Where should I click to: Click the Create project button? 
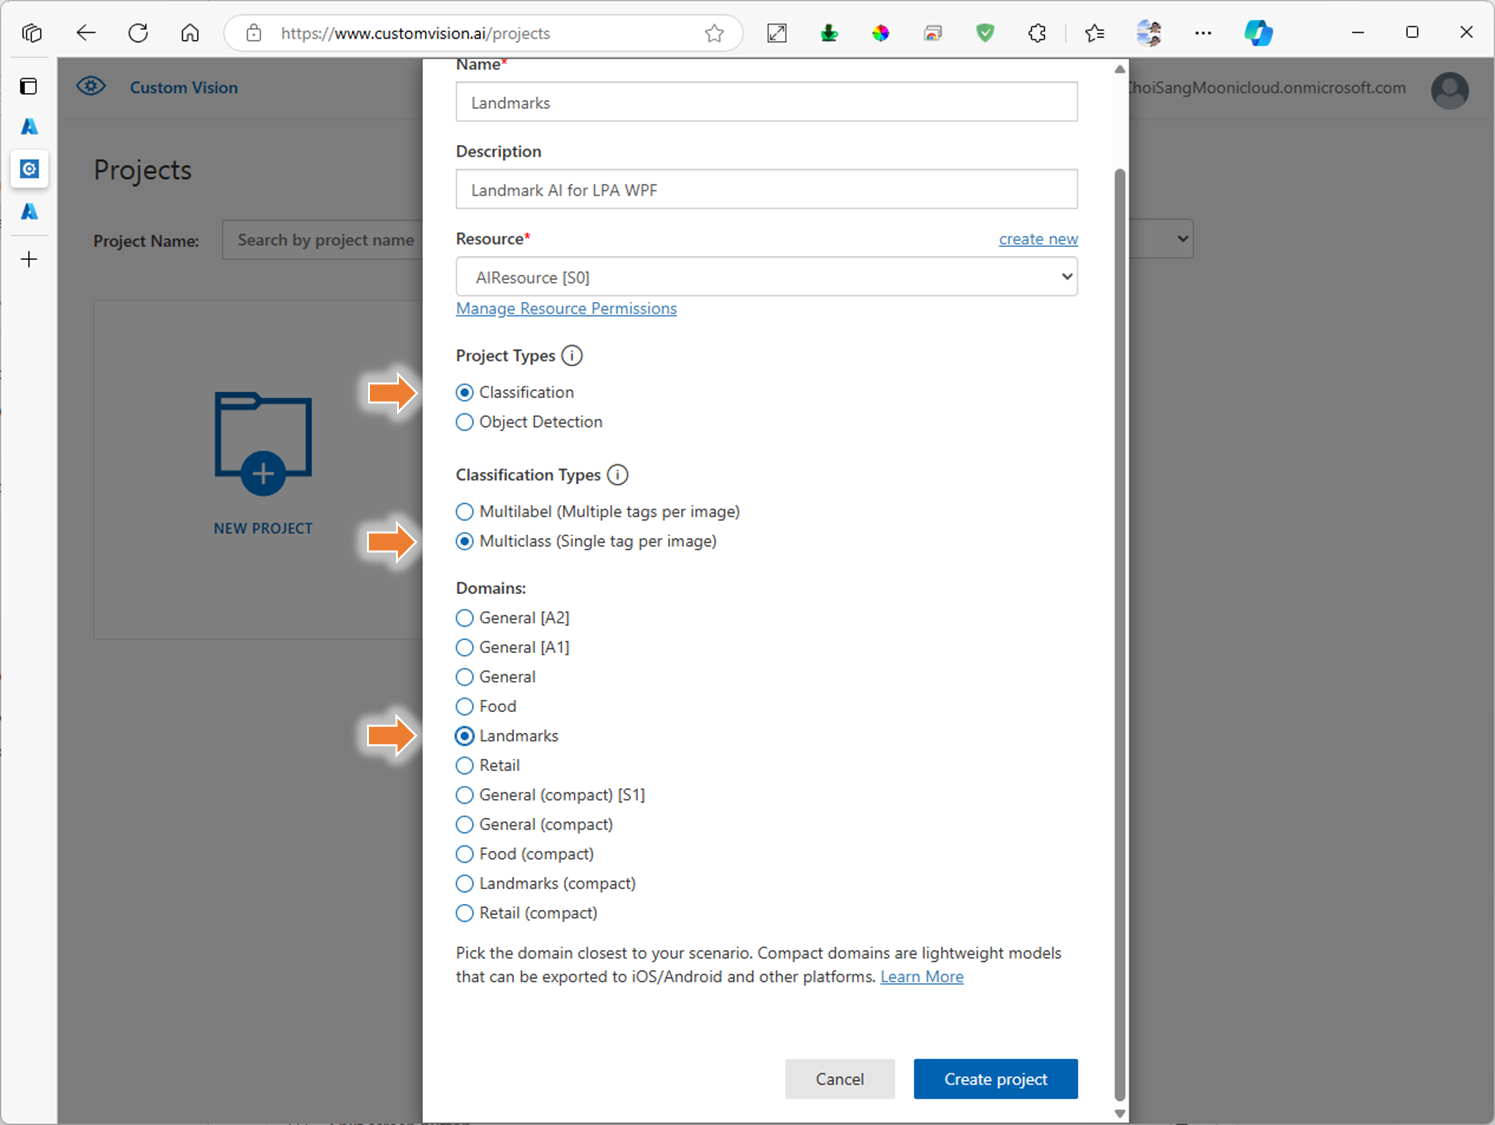(x=996, y=1079)
